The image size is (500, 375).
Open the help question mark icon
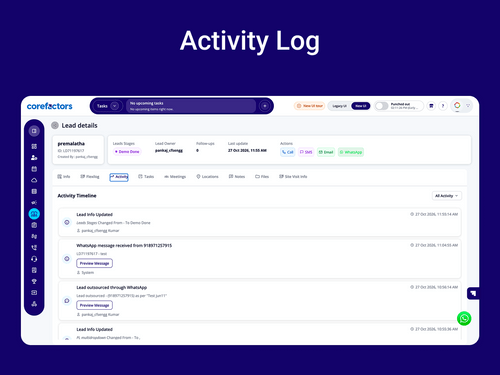tap(443, 106)
